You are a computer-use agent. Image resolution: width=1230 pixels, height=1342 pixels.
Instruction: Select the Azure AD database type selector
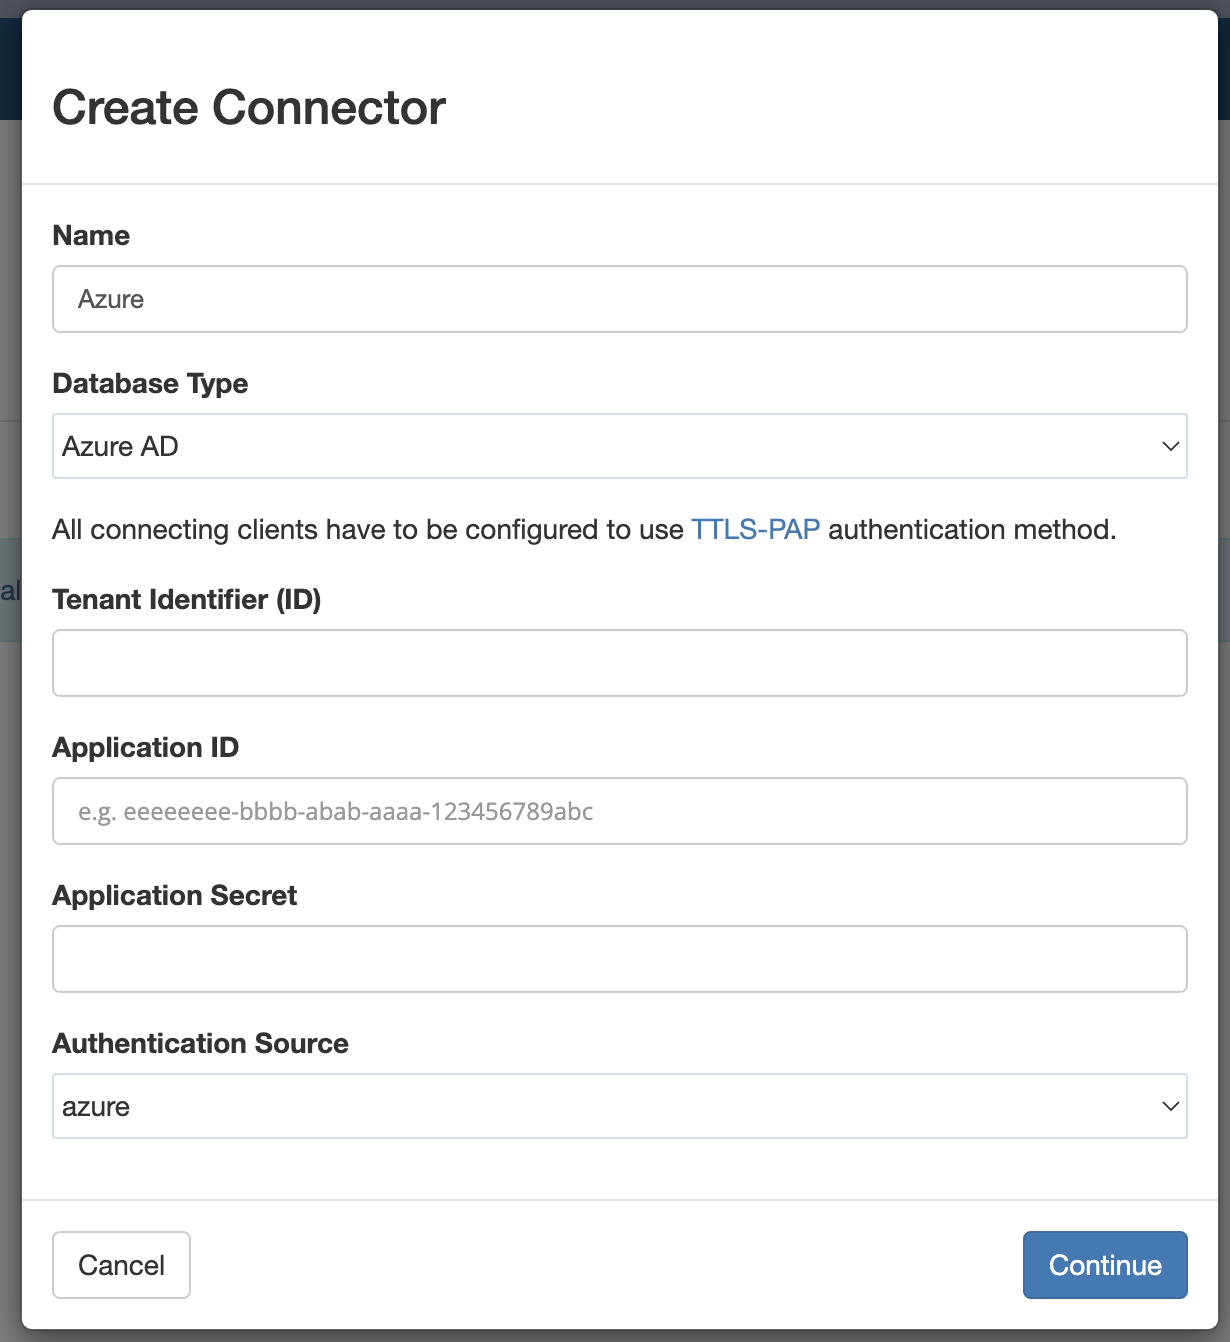click(x=619, y=446)
